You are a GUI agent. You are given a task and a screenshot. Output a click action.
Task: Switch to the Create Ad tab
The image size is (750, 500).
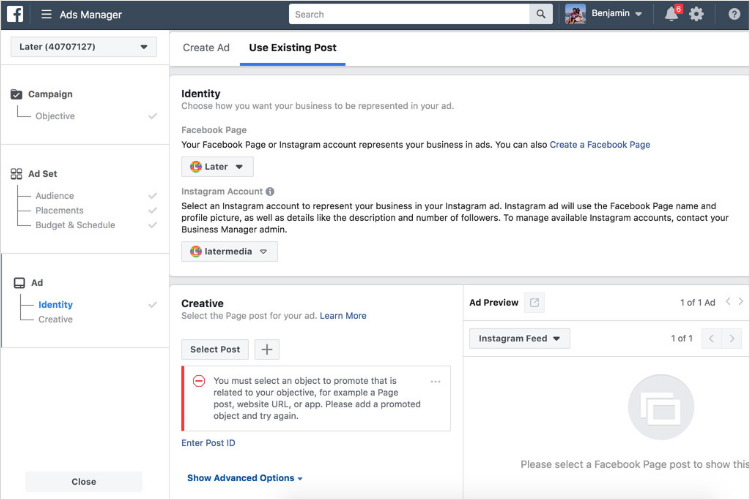point(206,47)
